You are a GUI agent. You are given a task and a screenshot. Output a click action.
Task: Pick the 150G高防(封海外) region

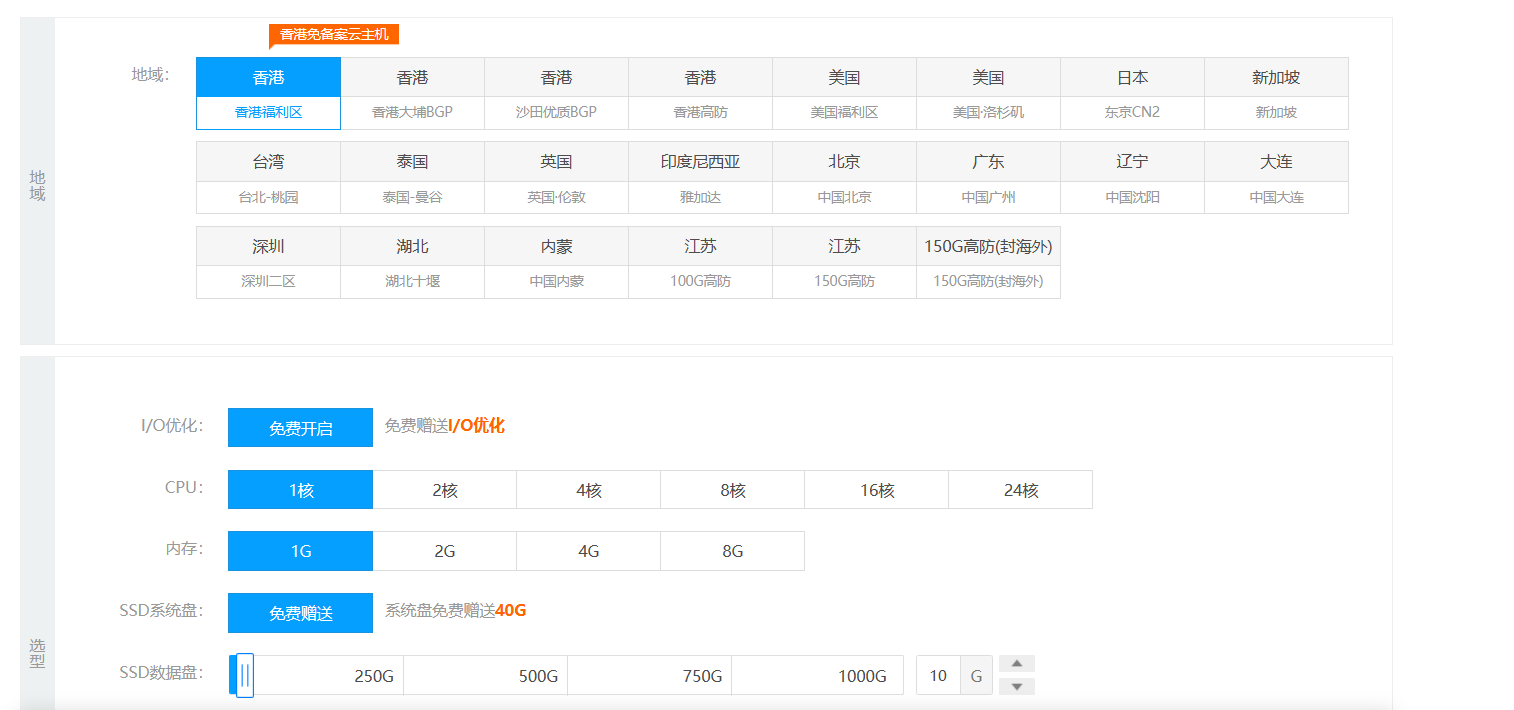(x=988, y=262)
